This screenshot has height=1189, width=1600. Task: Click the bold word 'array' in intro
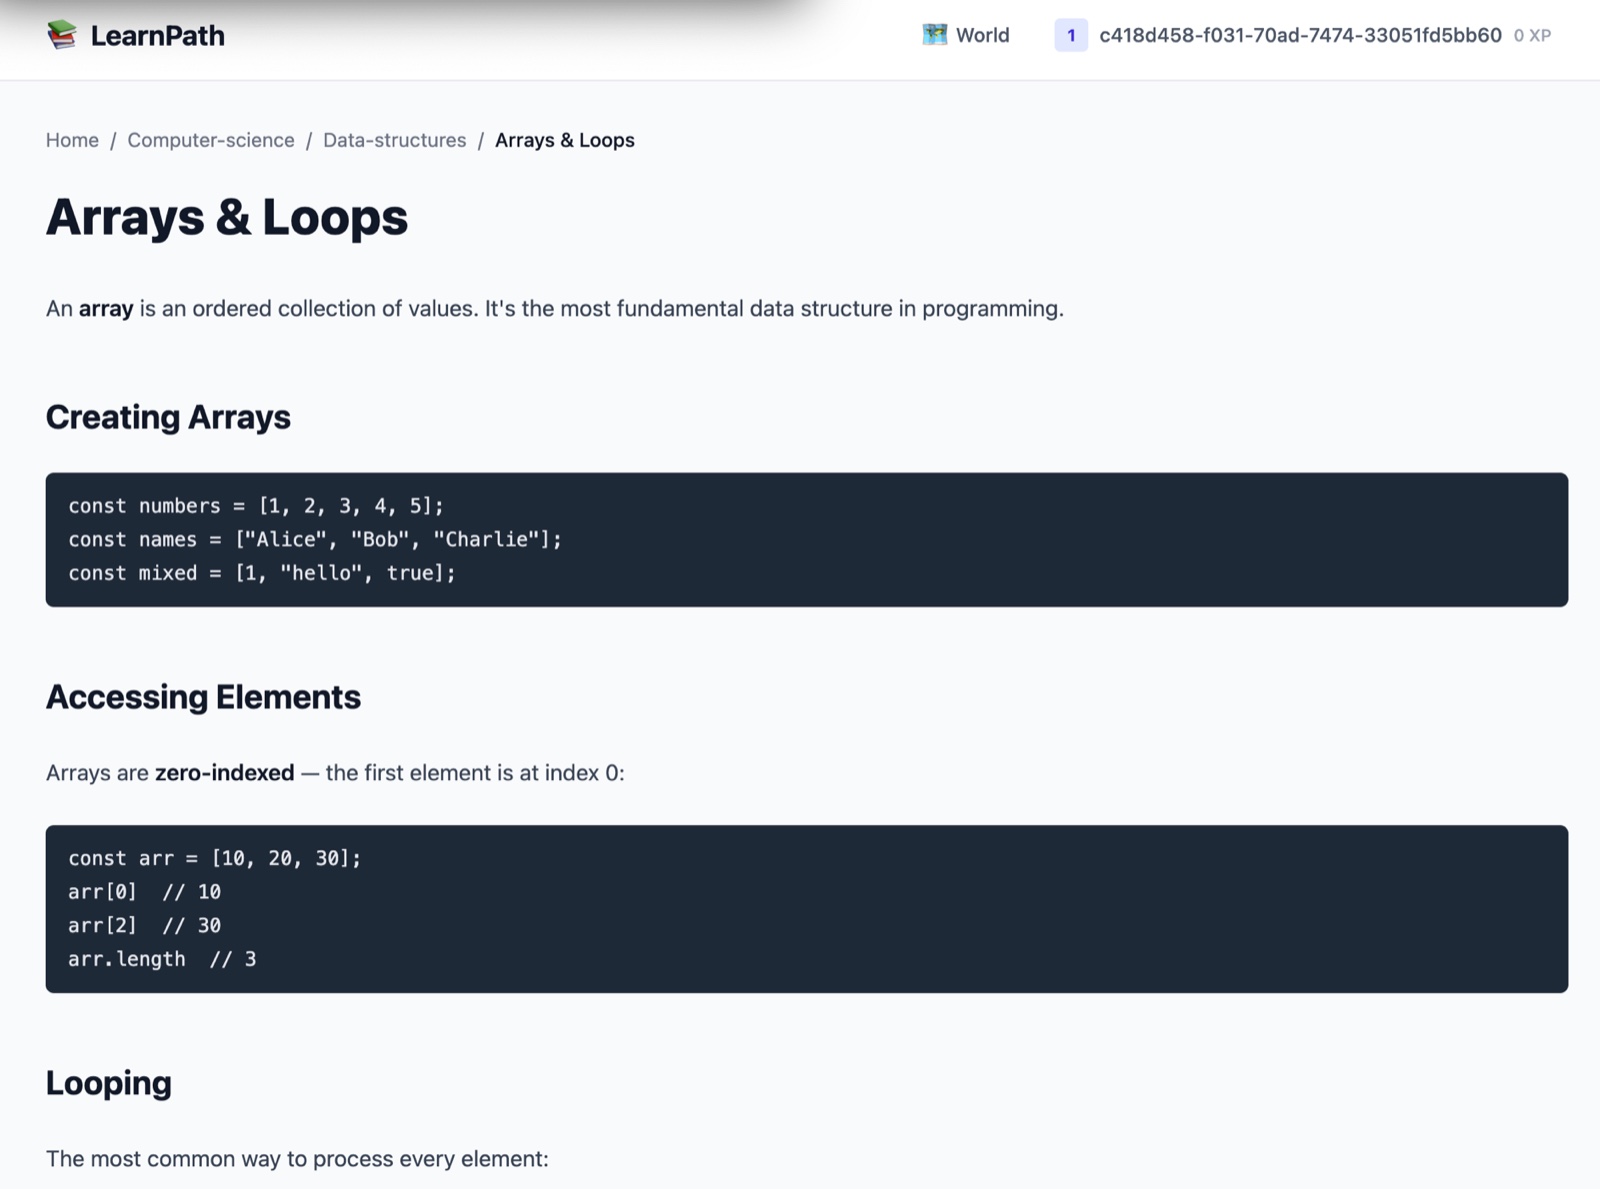click(106, 309)
